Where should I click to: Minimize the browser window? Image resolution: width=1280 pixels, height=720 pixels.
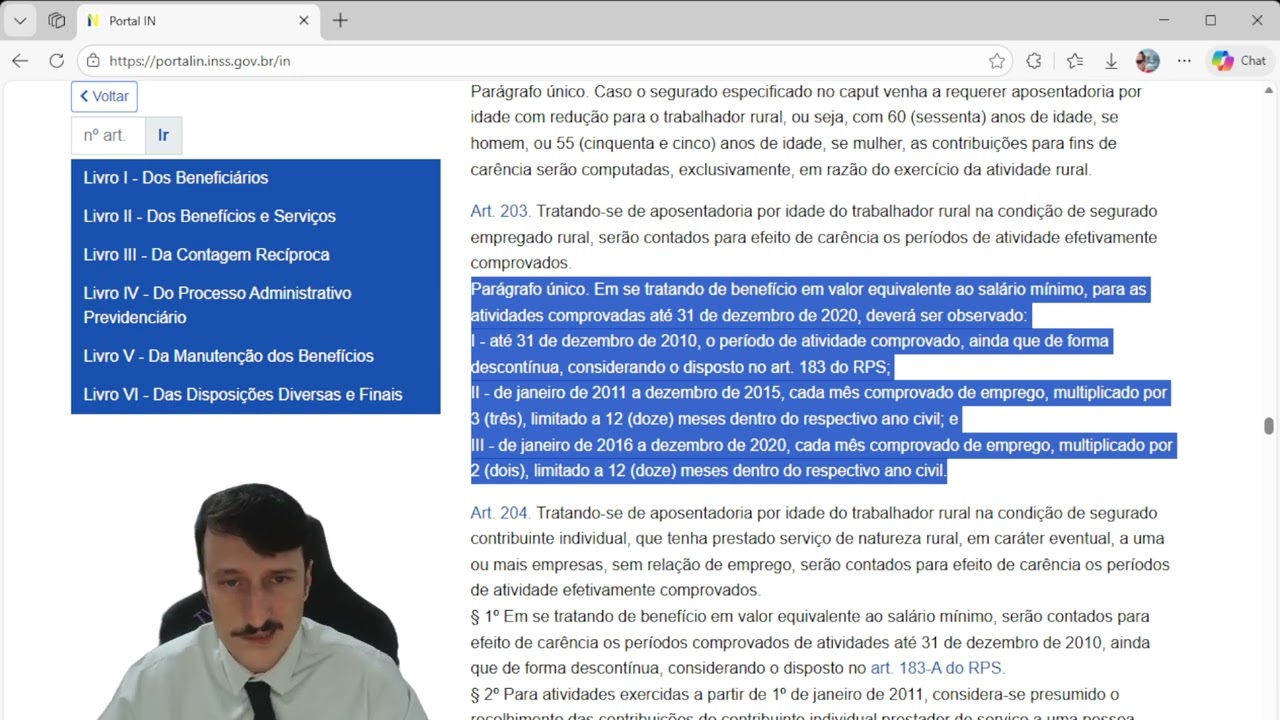click(x=1164, y=20)
